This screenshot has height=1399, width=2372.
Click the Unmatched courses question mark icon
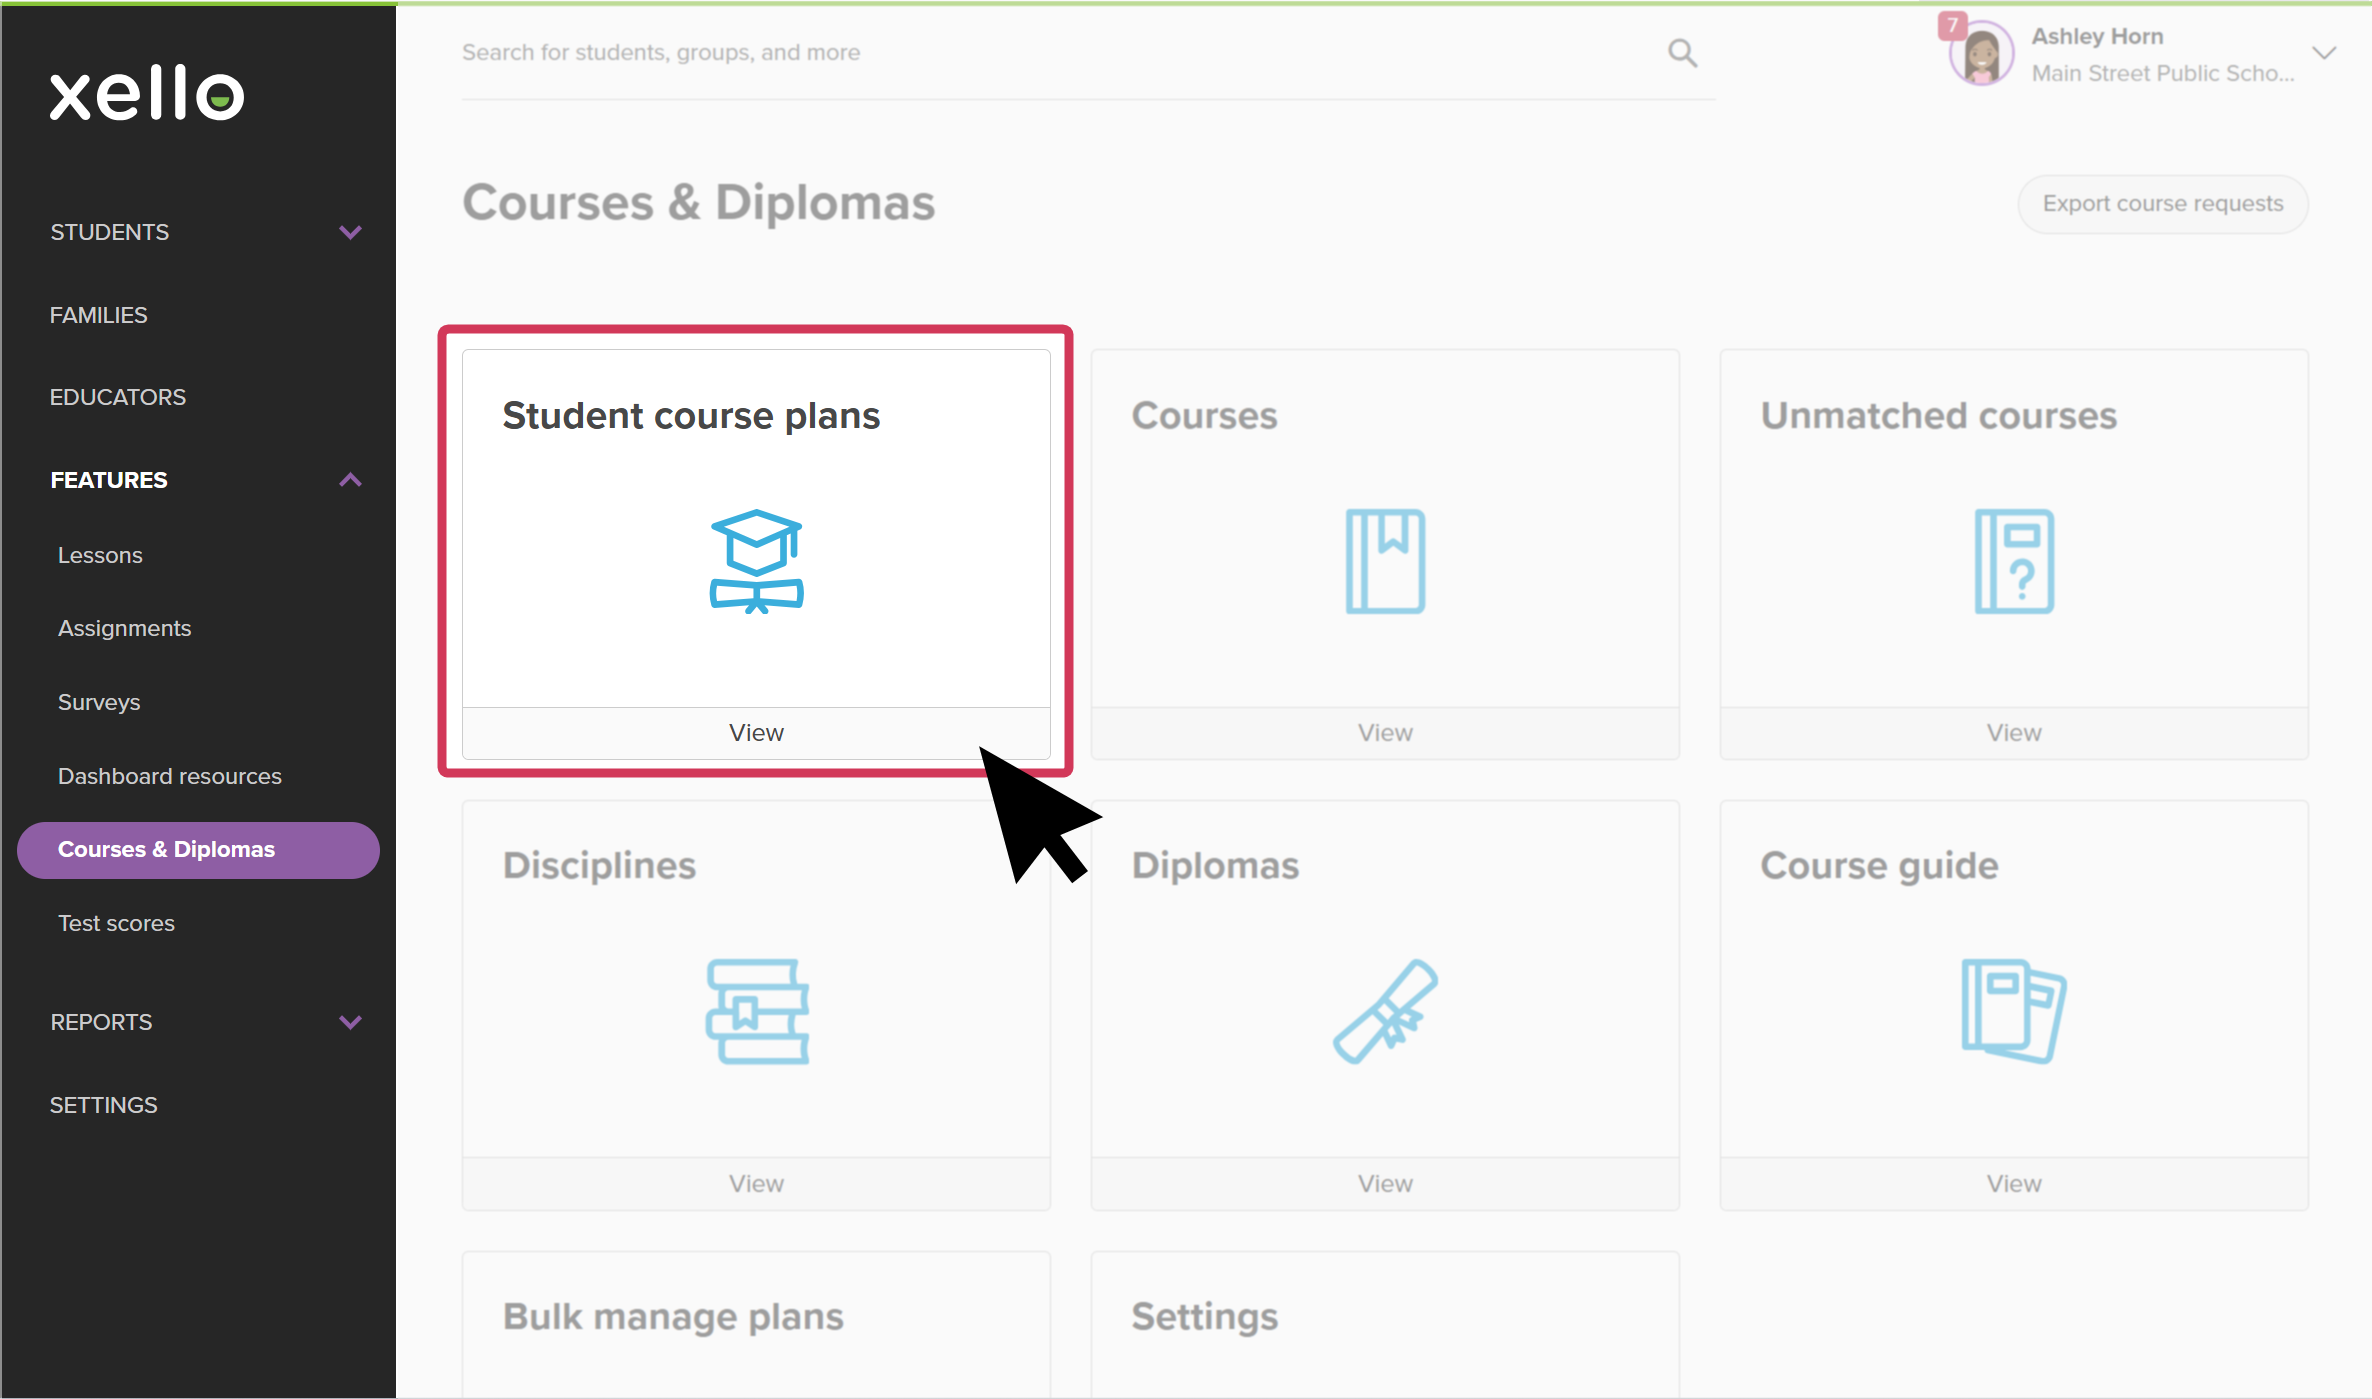coord(2014,561)
